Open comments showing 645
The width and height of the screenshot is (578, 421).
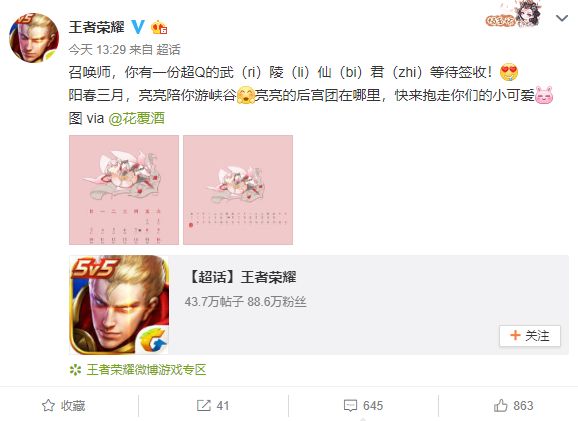pyautogui.click(x=363, y=406)
